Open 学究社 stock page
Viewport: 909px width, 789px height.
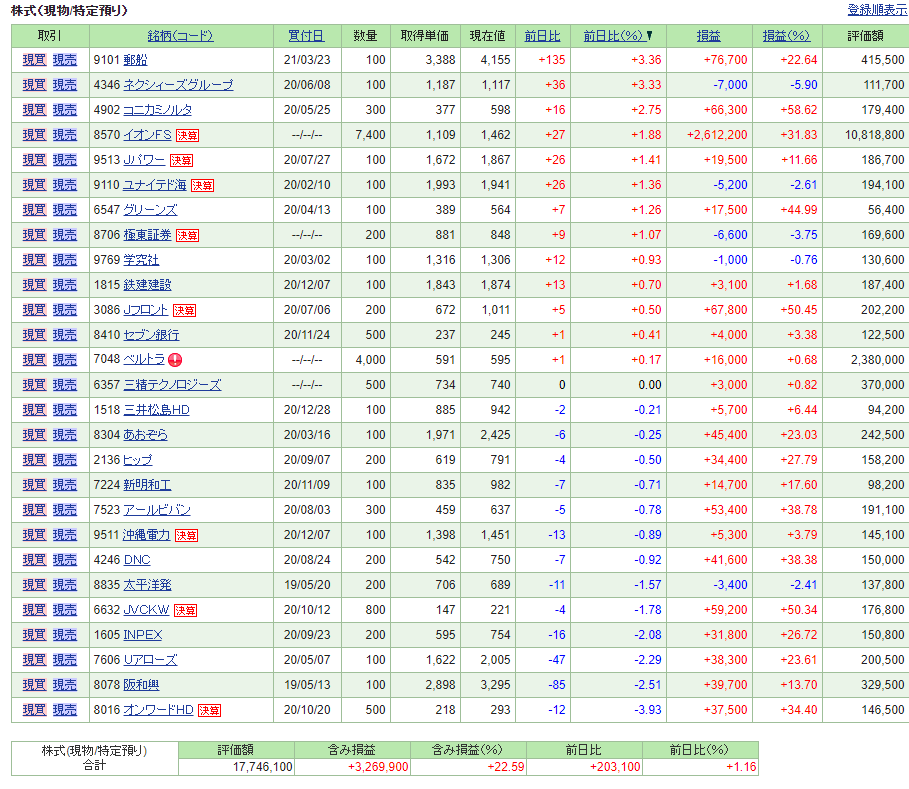click(x=141, y=260)
